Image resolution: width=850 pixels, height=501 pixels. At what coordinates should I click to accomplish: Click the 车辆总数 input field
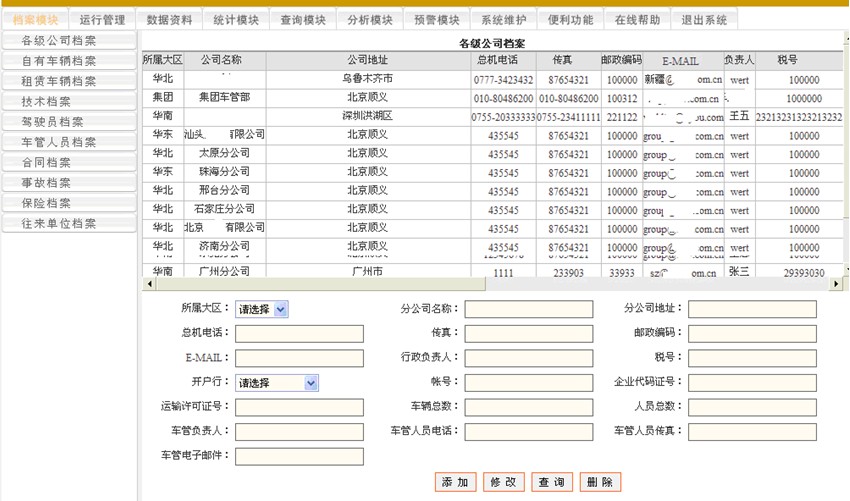(x=529, y=407)
